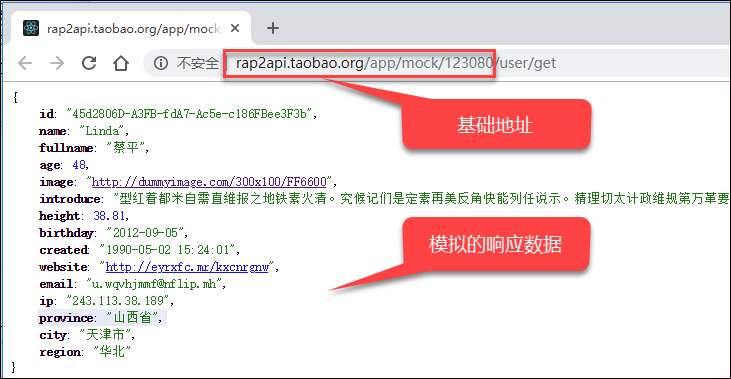
Task: Click the "created" key label
Action: pyautogui.click(x=63, y=250)
